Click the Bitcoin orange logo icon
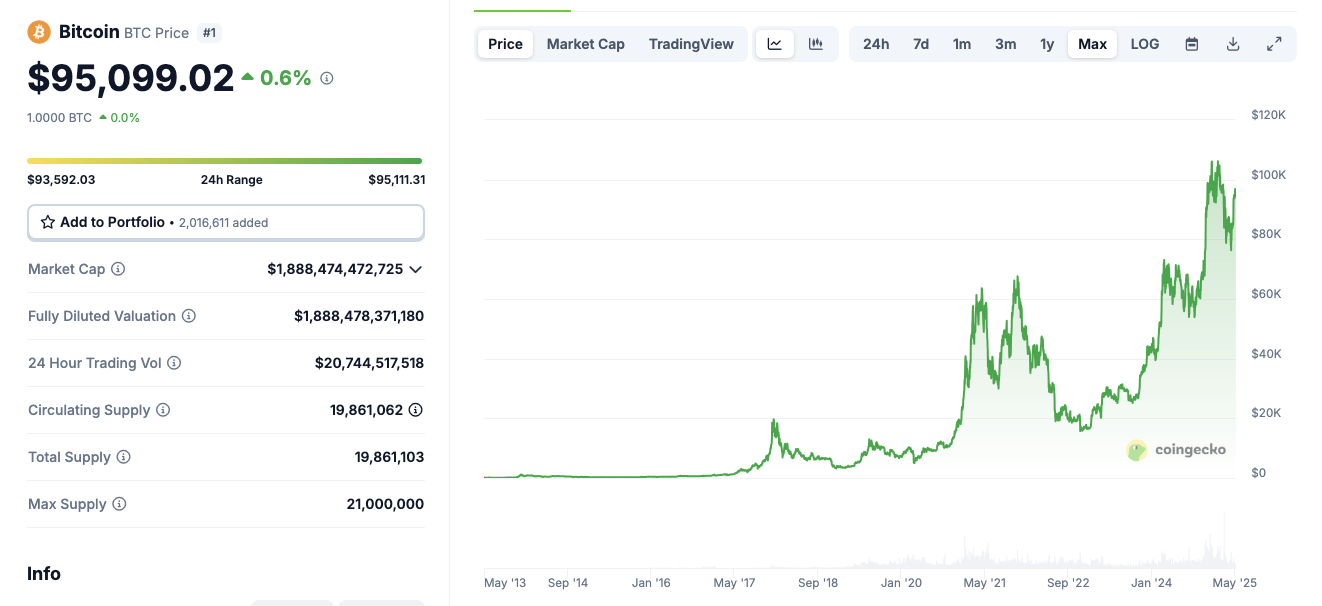This screenshot has width=1322, height=606. pos(39,32)
